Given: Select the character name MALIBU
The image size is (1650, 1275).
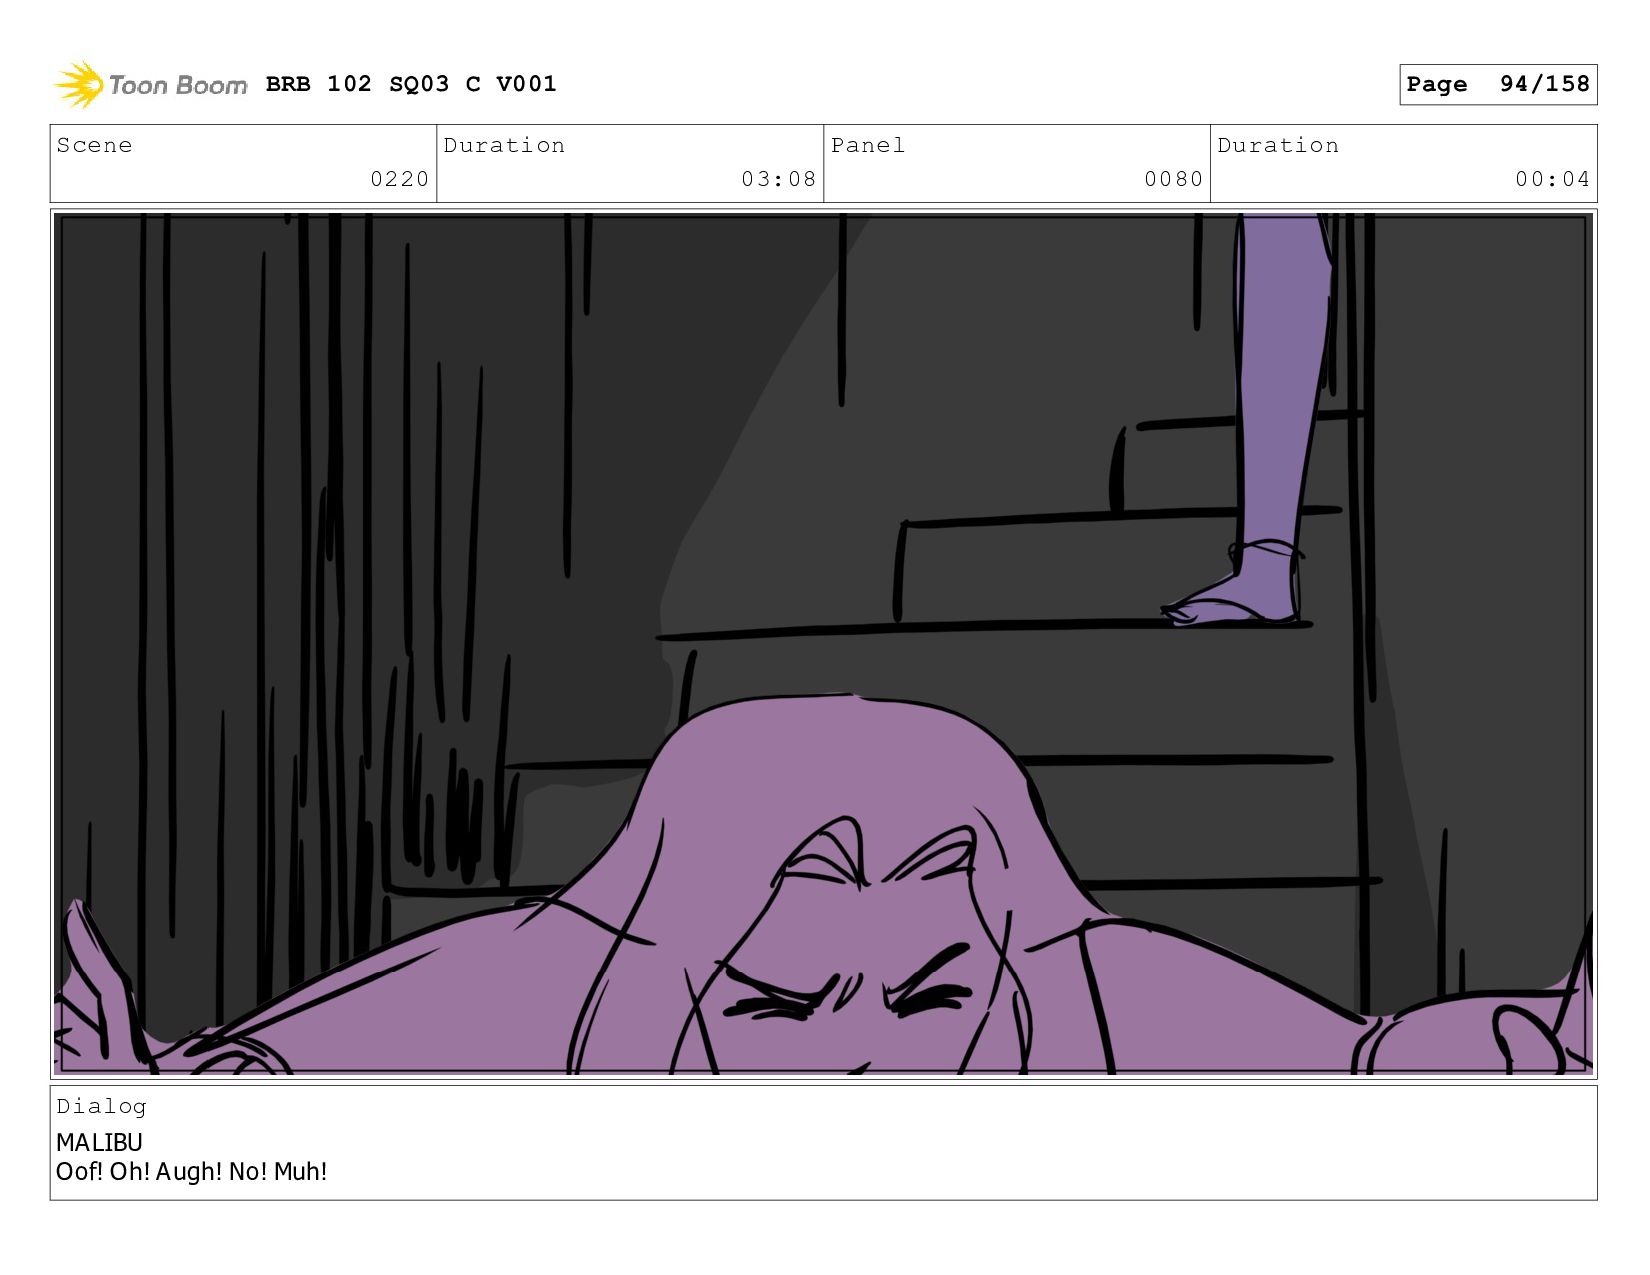Looking at the screenshot, I should [99, 1142].
